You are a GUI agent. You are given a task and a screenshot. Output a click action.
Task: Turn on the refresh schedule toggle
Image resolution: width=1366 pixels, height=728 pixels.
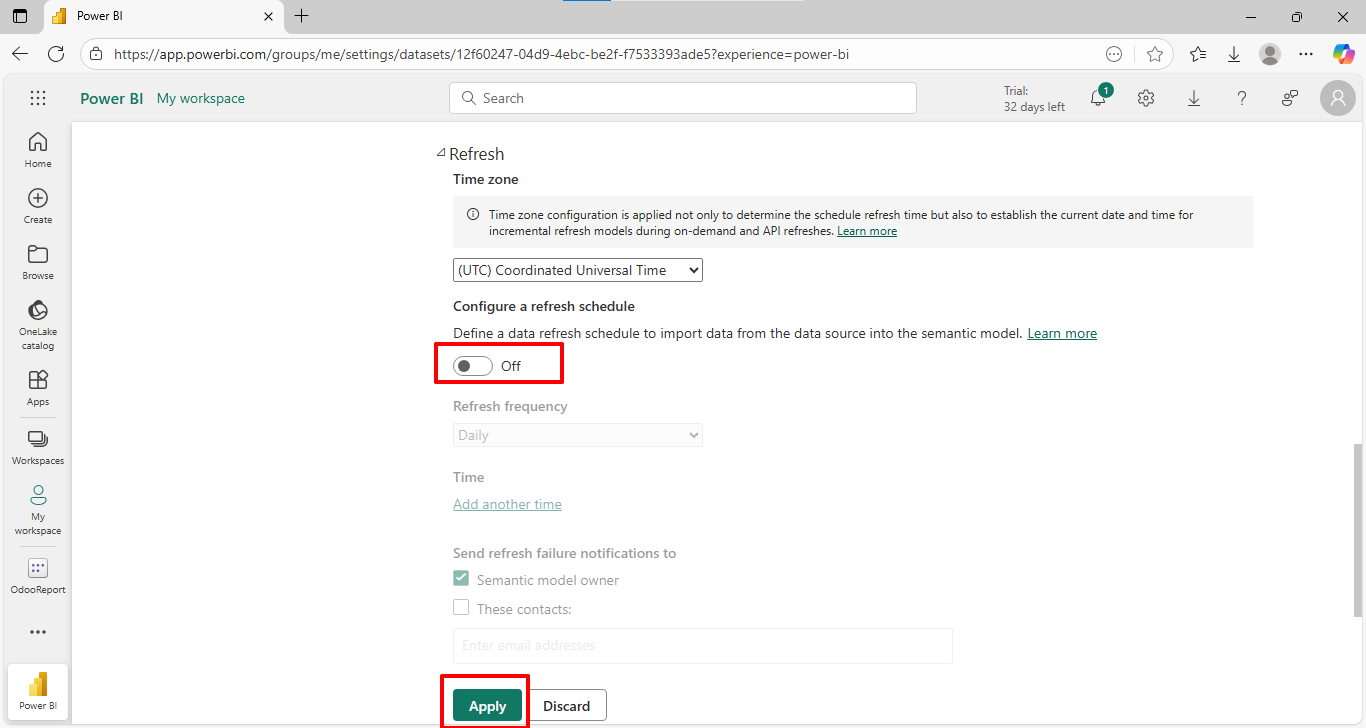[473, 366]
